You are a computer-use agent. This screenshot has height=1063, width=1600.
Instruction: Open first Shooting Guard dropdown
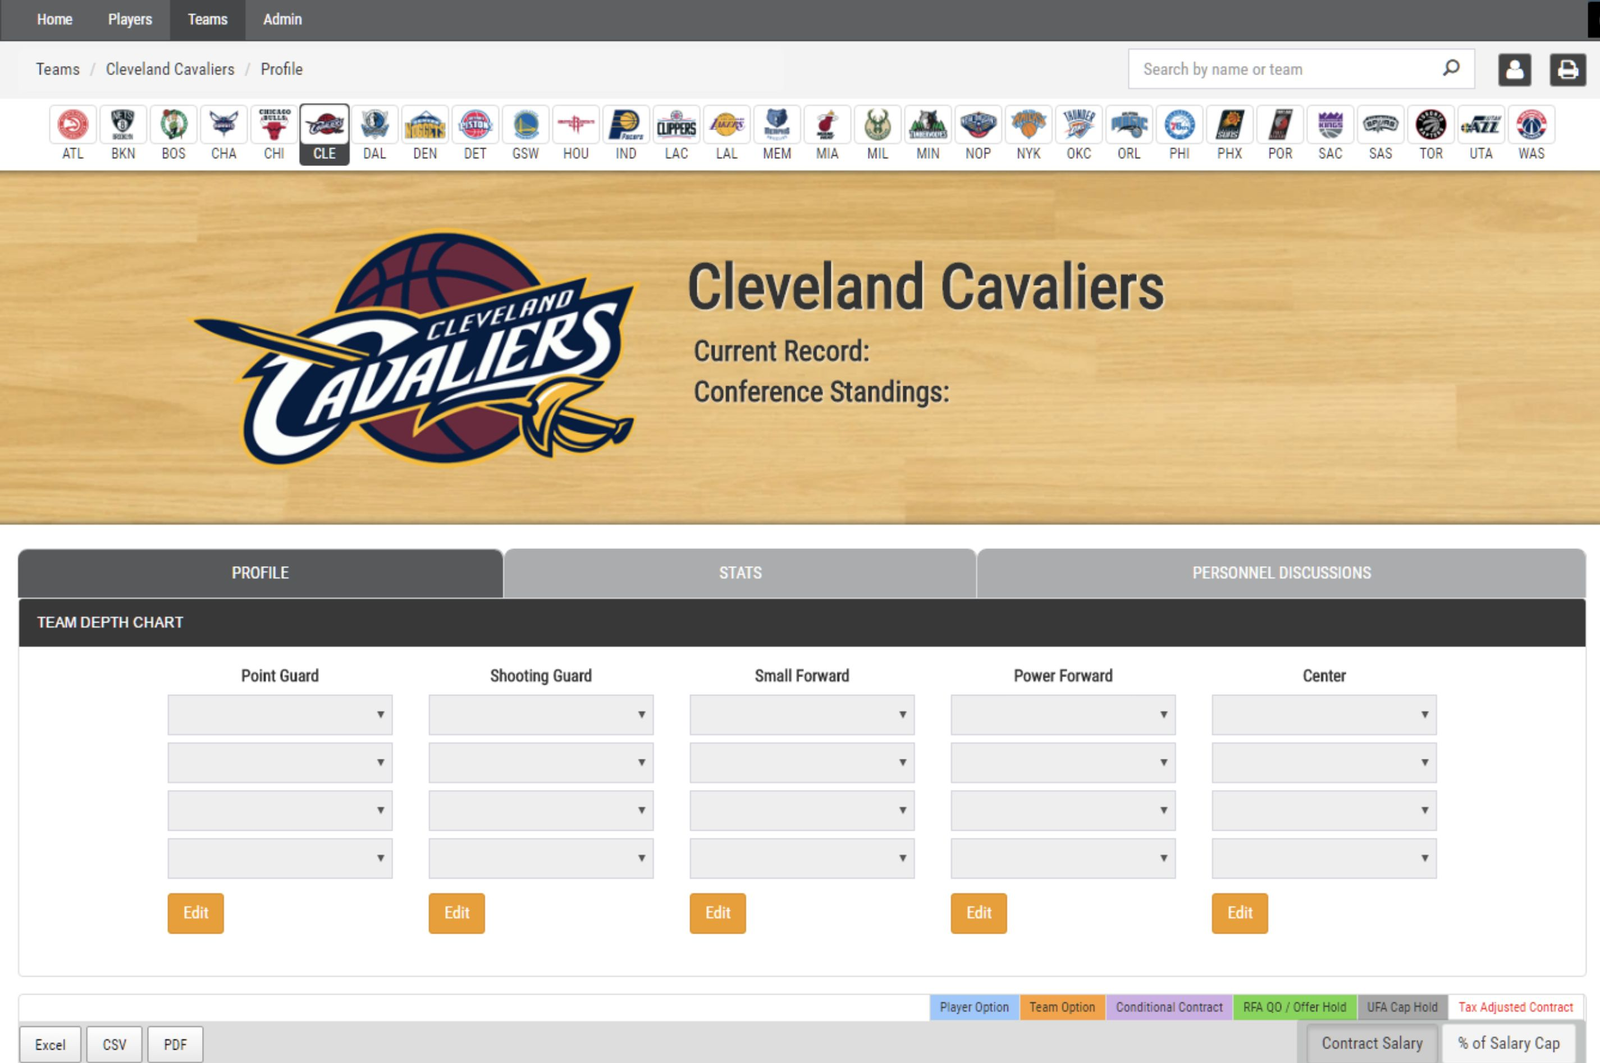(541, 715)
